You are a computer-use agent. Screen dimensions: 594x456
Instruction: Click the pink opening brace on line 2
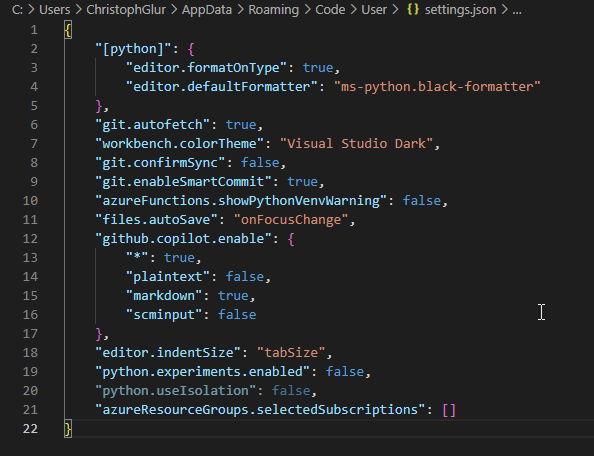[191, 49]
